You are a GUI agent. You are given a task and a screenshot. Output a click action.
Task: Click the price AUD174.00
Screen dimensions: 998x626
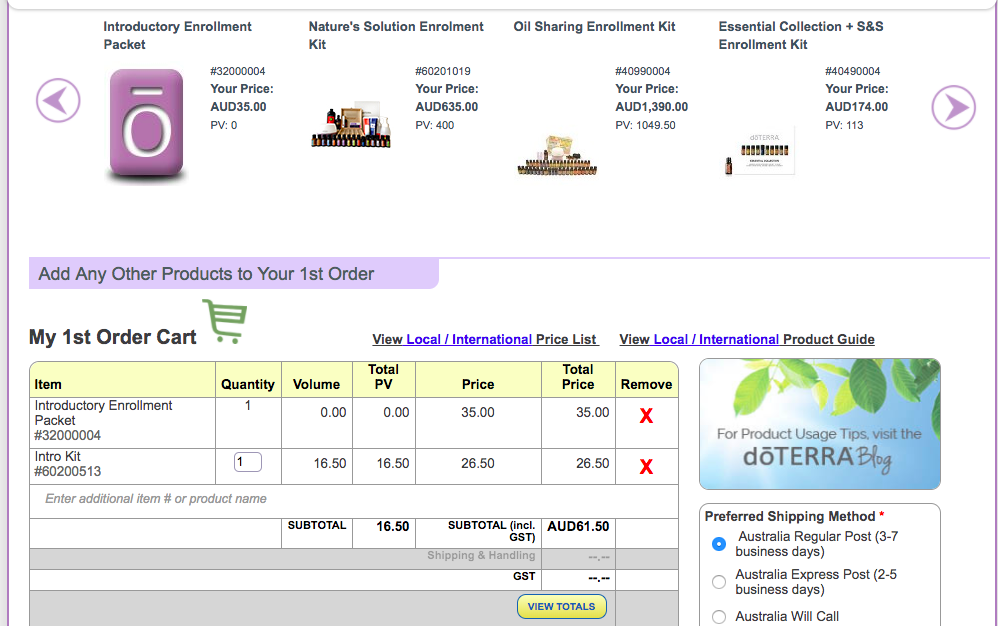pos(857,107)
